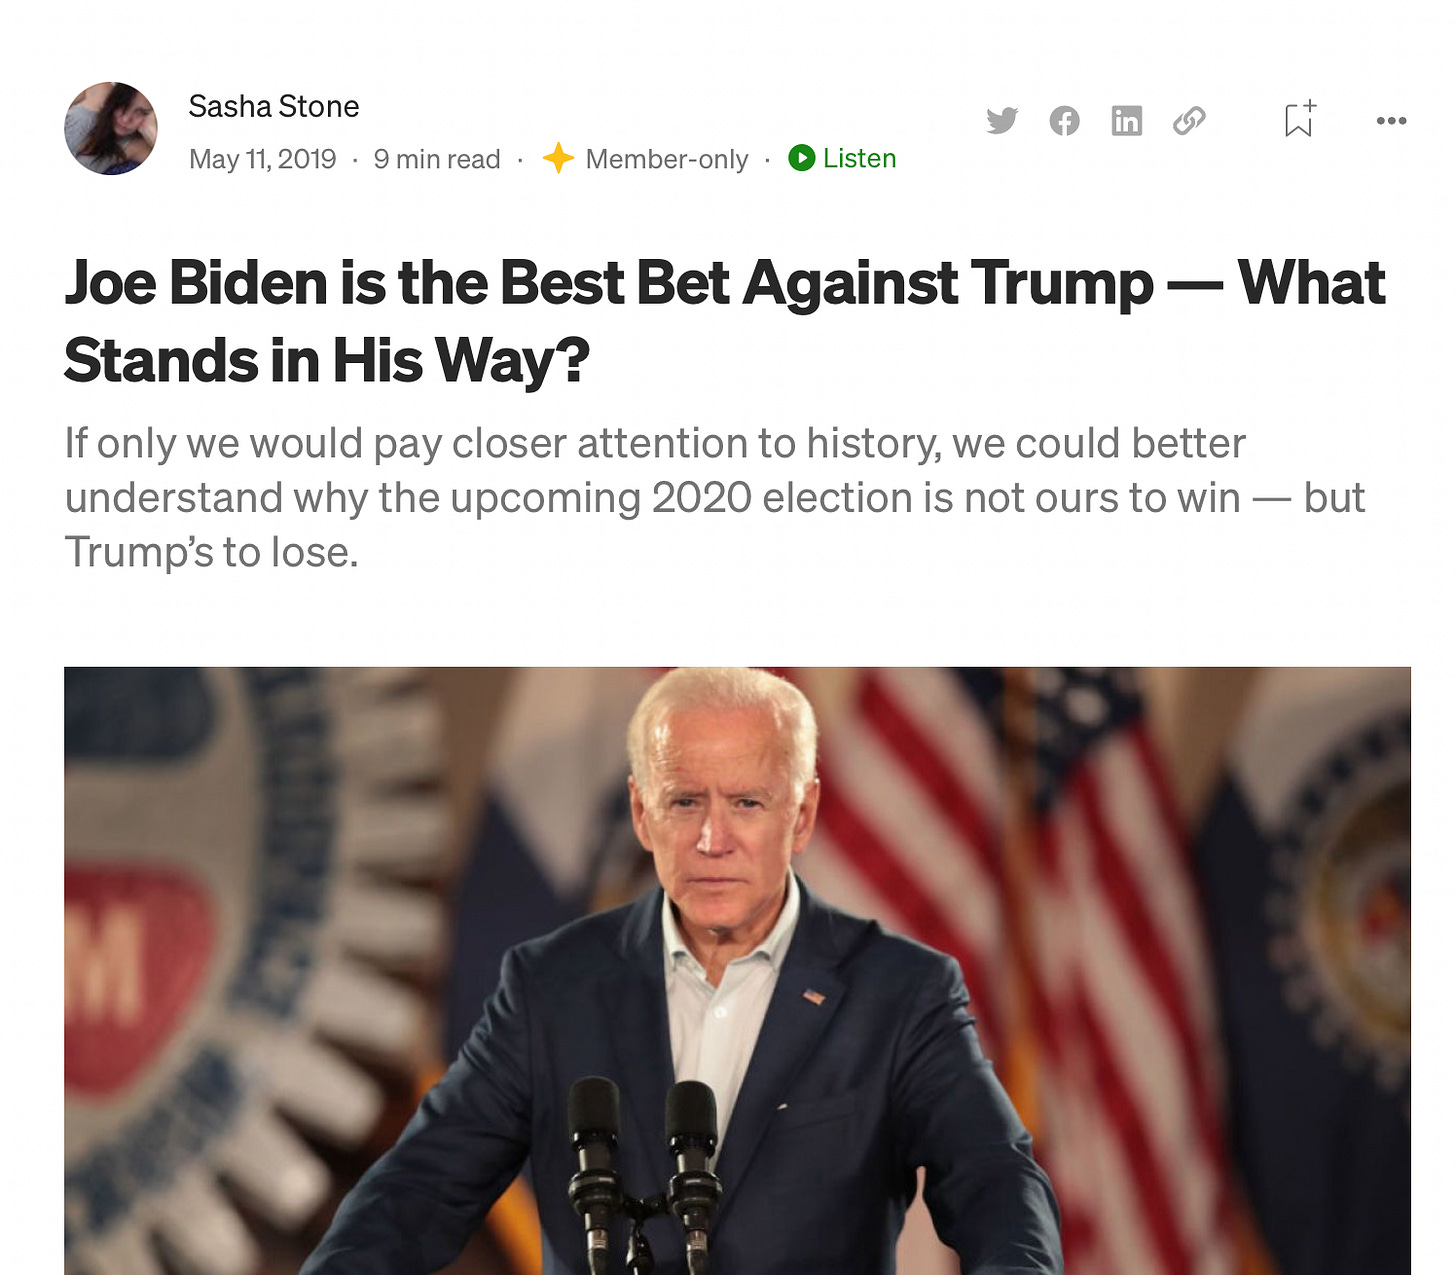This screenshot has width=1456, height=1275.
Task: Click the yellow Member-only star icon
Action: click(x=558, y=158)
